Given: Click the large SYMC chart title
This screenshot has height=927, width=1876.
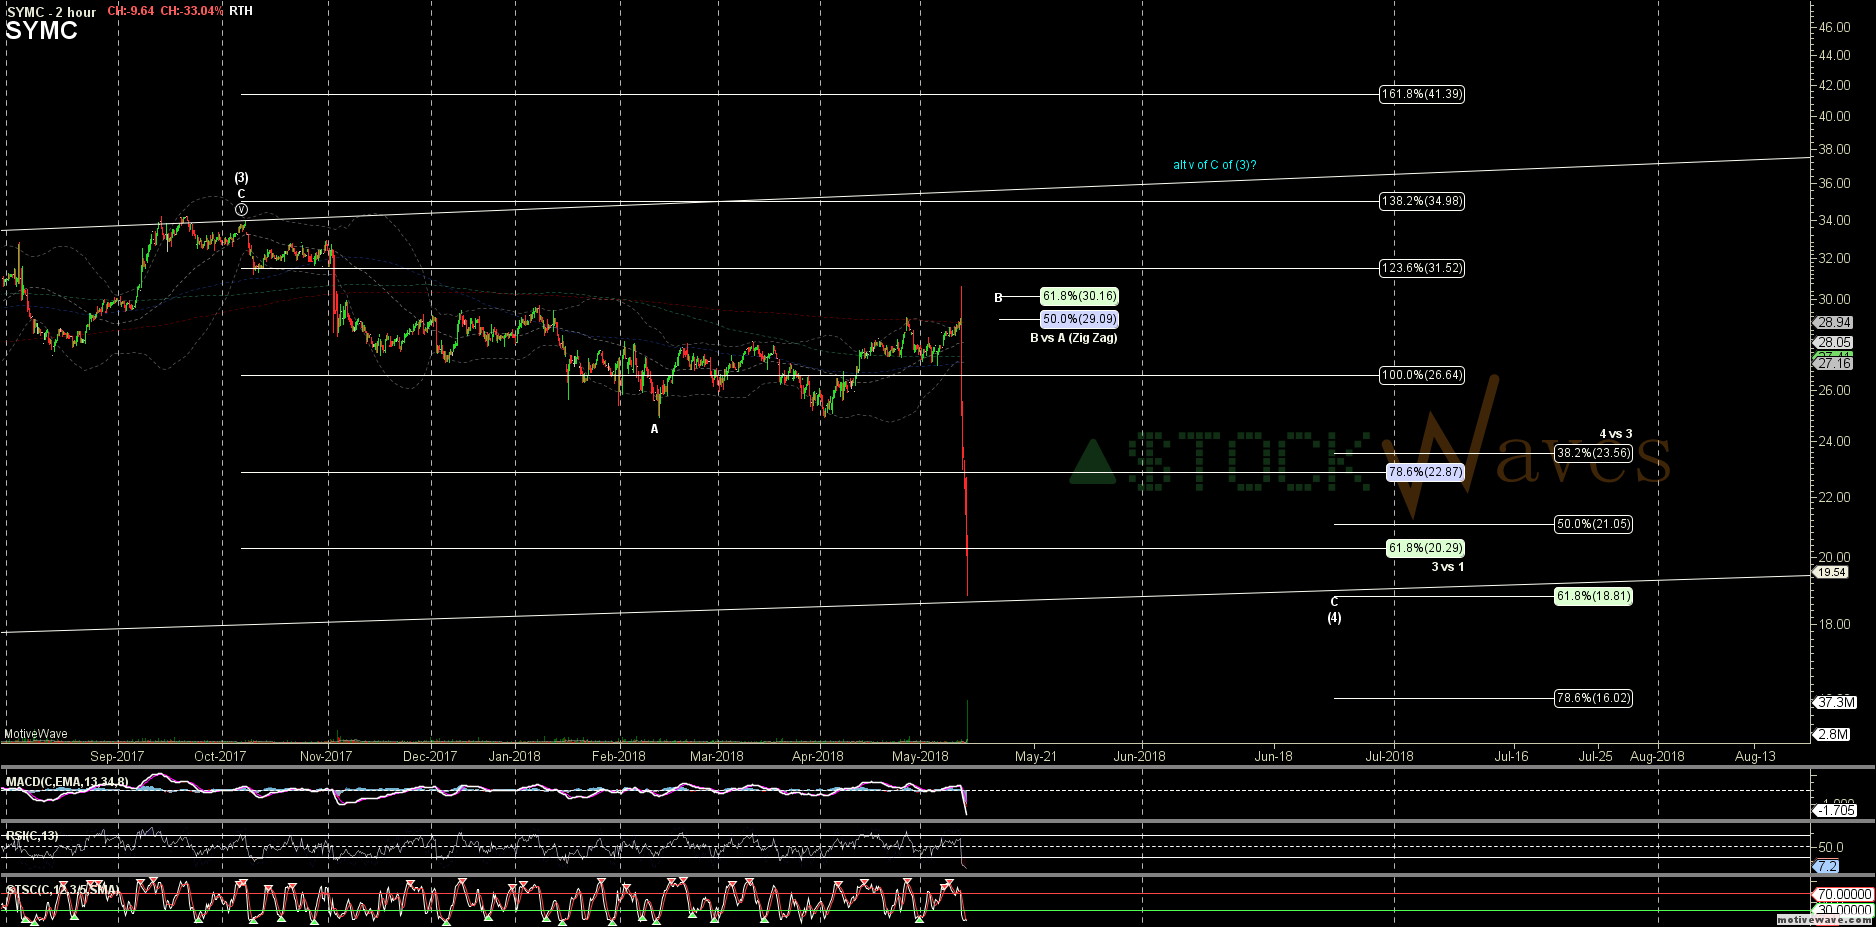Looking at the screenshot, I should pos(41,31).
